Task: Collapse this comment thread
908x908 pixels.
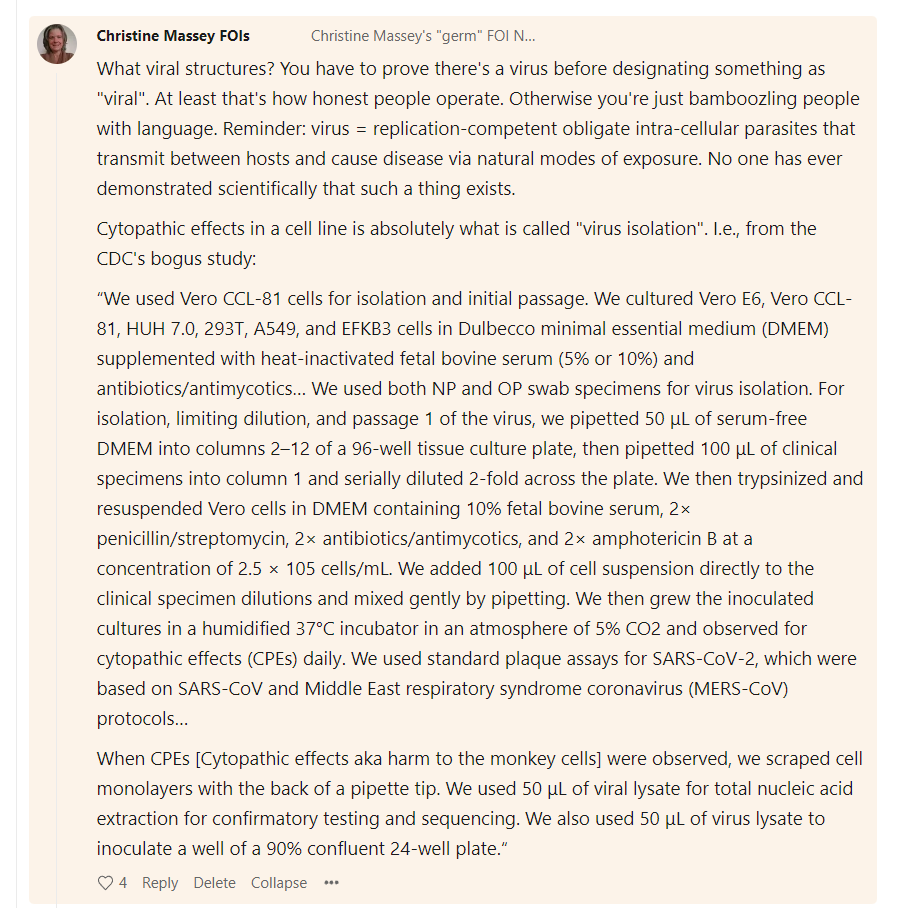Action: pos(279,883)
